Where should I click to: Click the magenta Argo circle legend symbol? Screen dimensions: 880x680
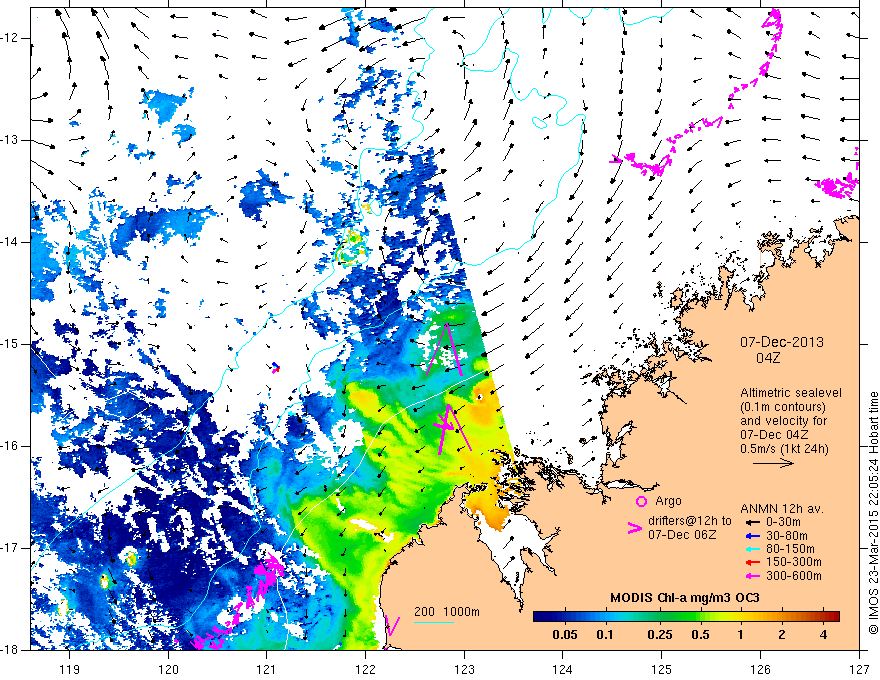click(641, 501)
